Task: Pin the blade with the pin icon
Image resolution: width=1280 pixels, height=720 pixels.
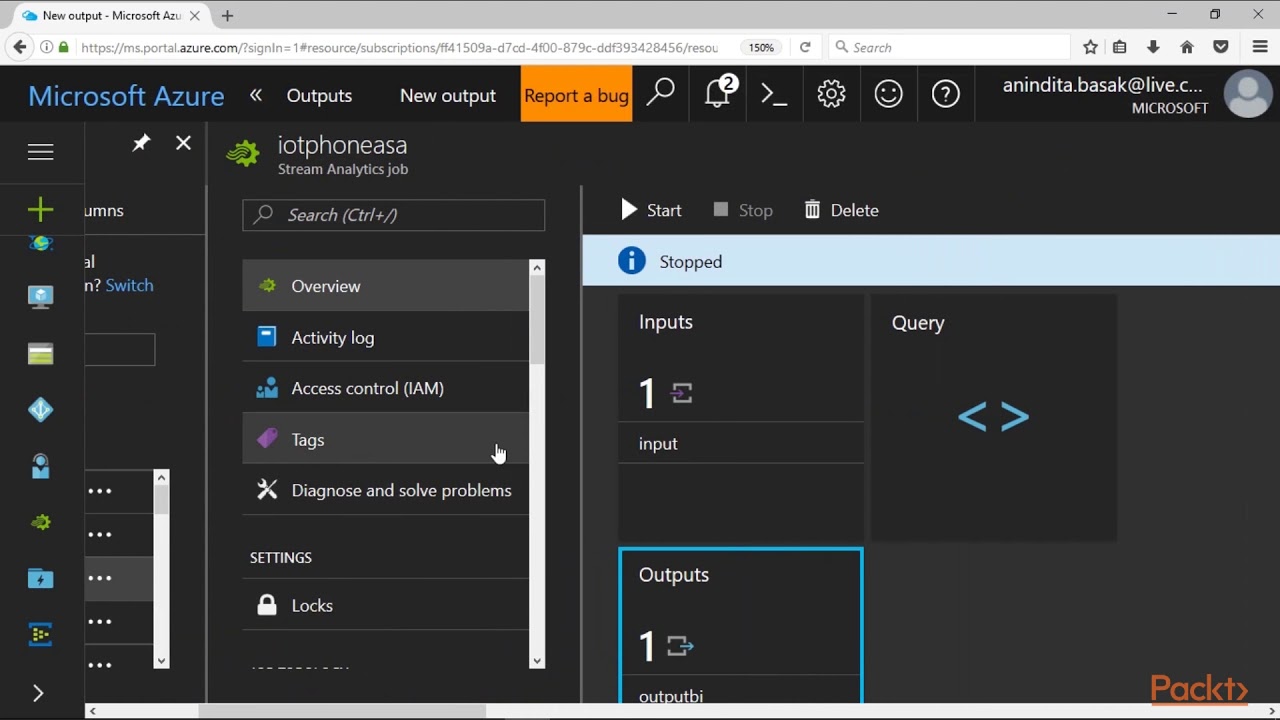Action: (x=141, y=144)
